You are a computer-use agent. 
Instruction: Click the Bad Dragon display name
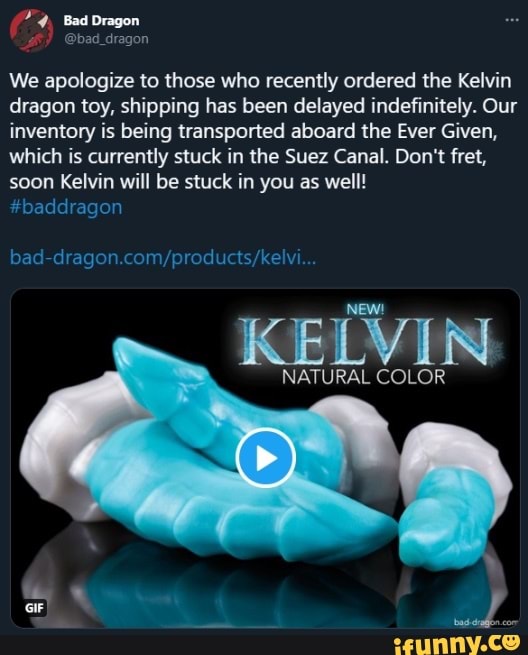click(102, 20)
